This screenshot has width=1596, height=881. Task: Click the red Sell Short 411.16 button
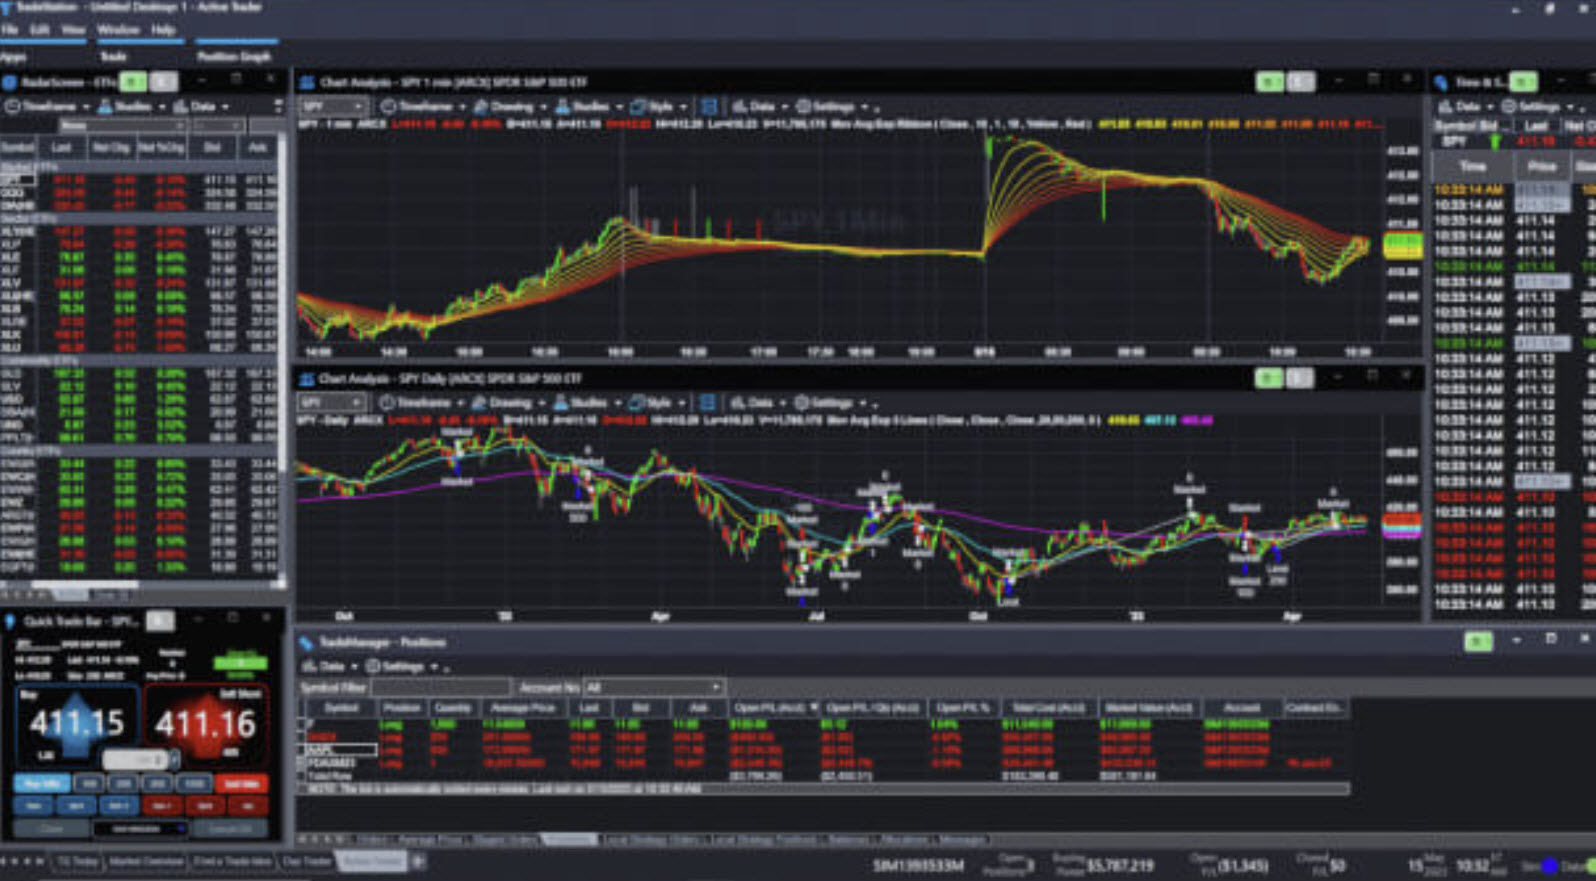(205, 723)
